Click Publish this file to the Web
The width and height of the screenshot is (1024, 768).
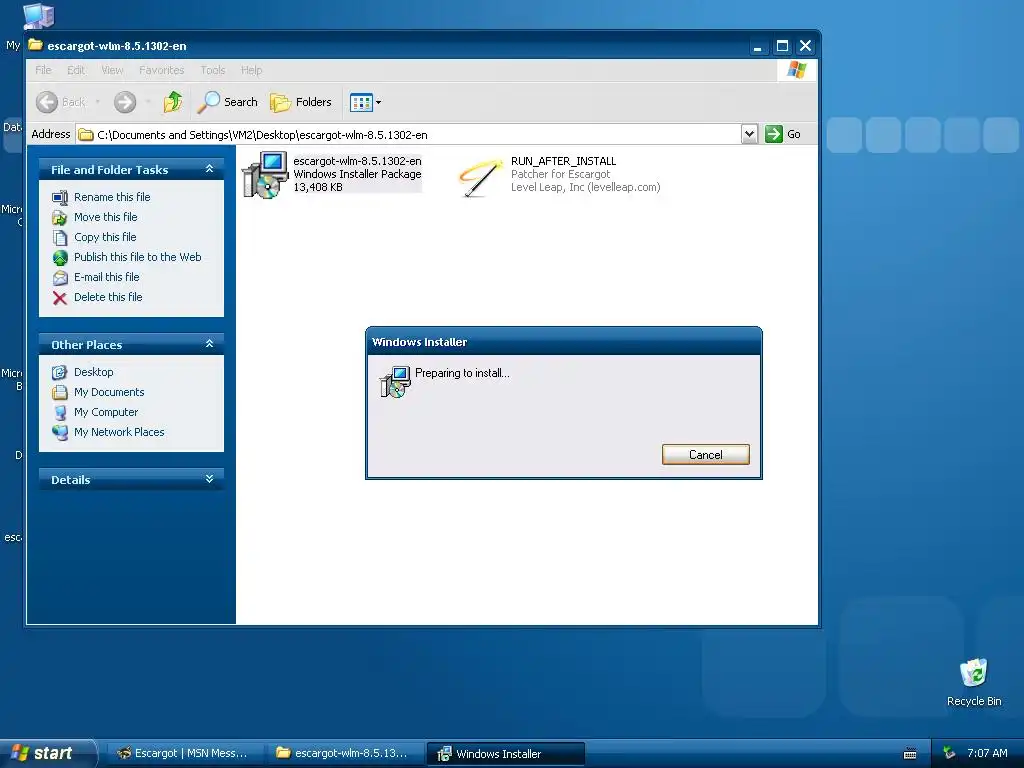point(137,257)
